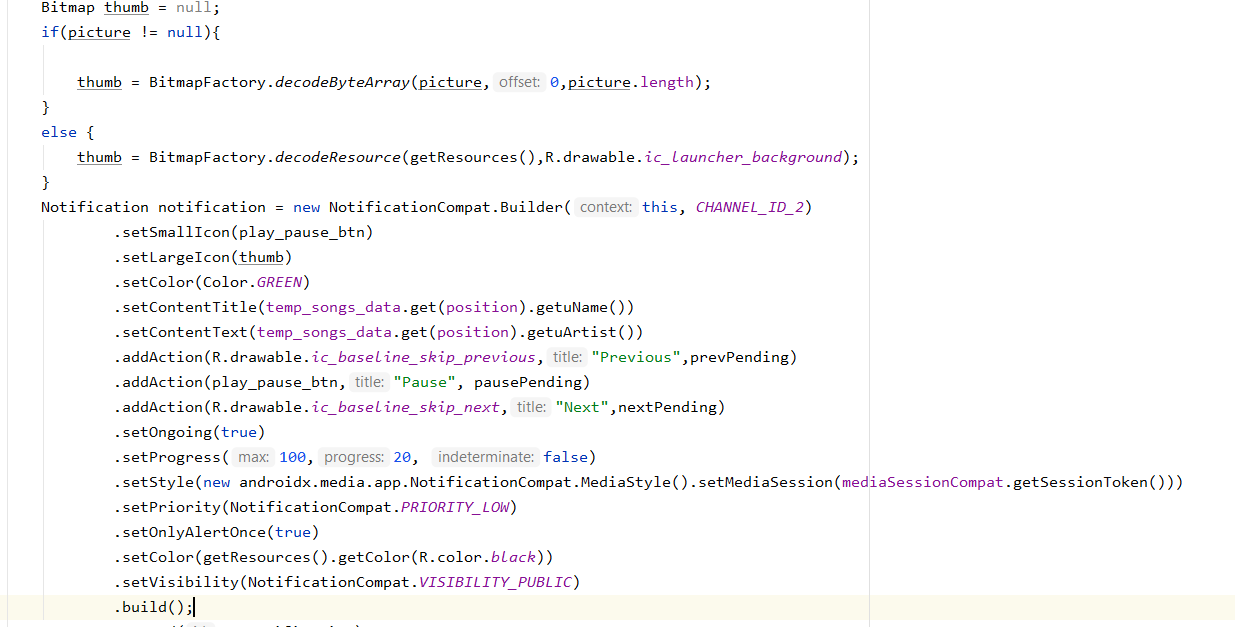Click the getuArtist() method
This screenshot has width=1235, height=627.
tap(590, 332)
